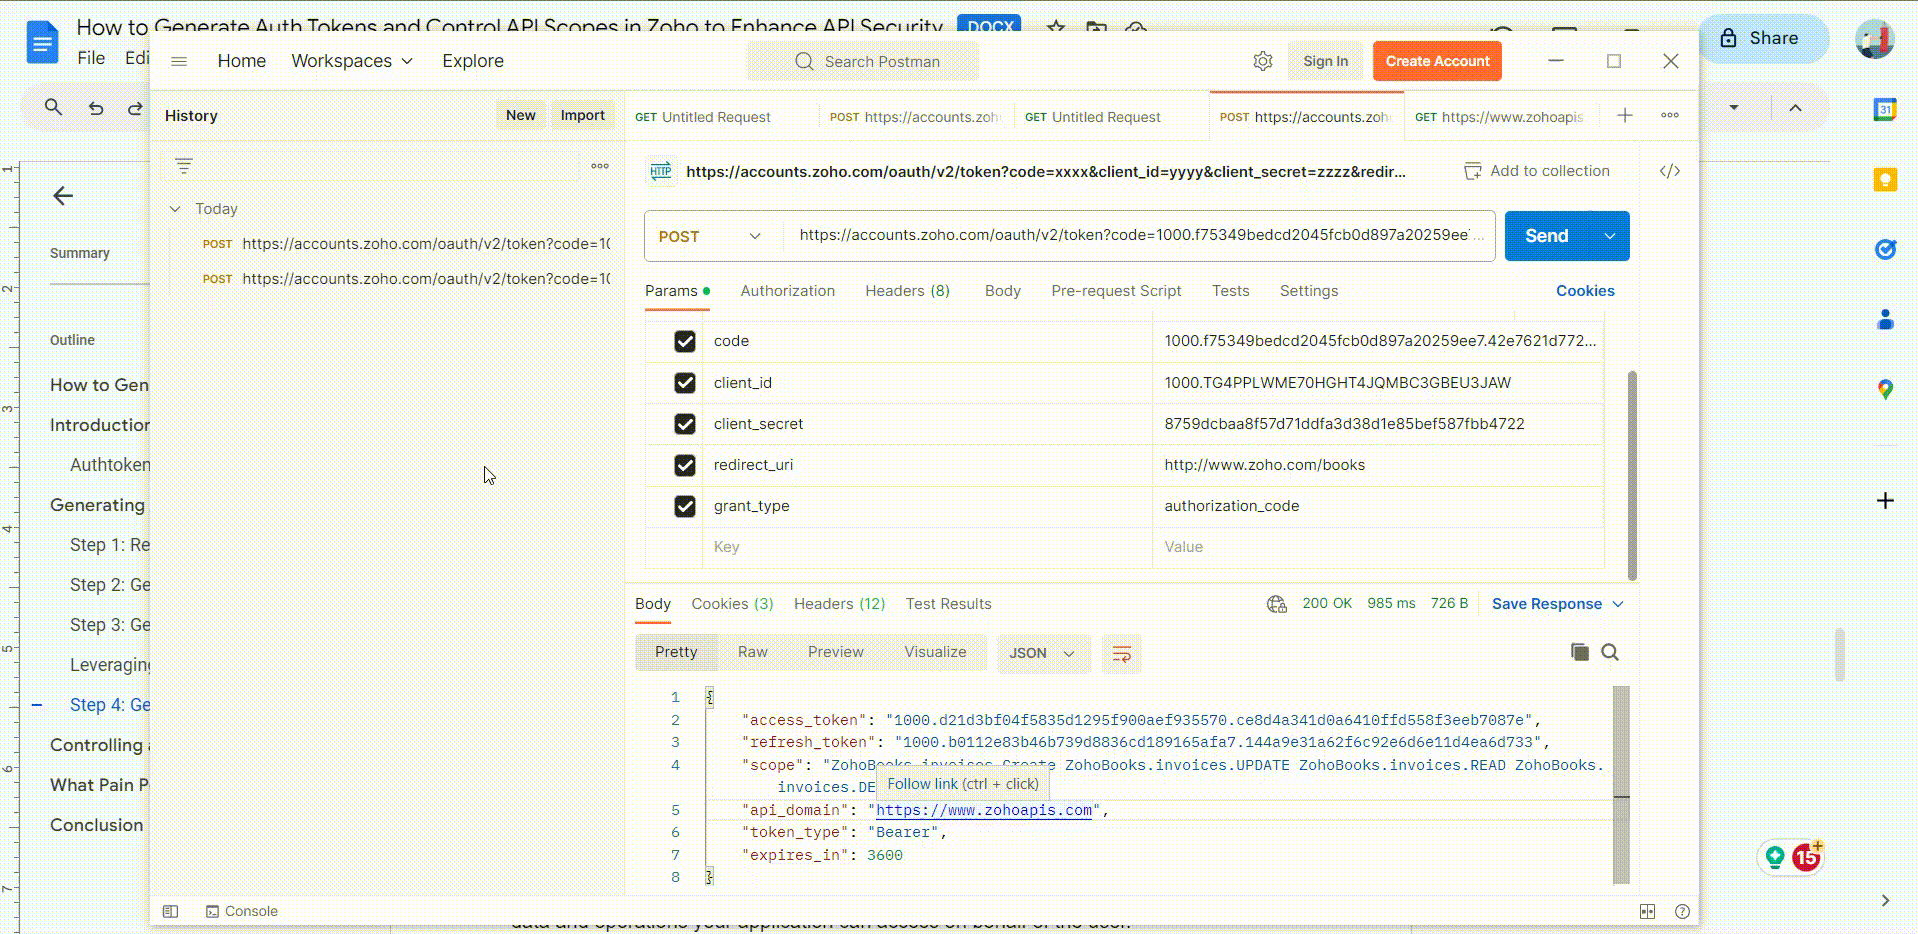Uncheck the client_secret parameter checkbox
Viewport: 1918px width, 934px height.
(x=684, y=424)
